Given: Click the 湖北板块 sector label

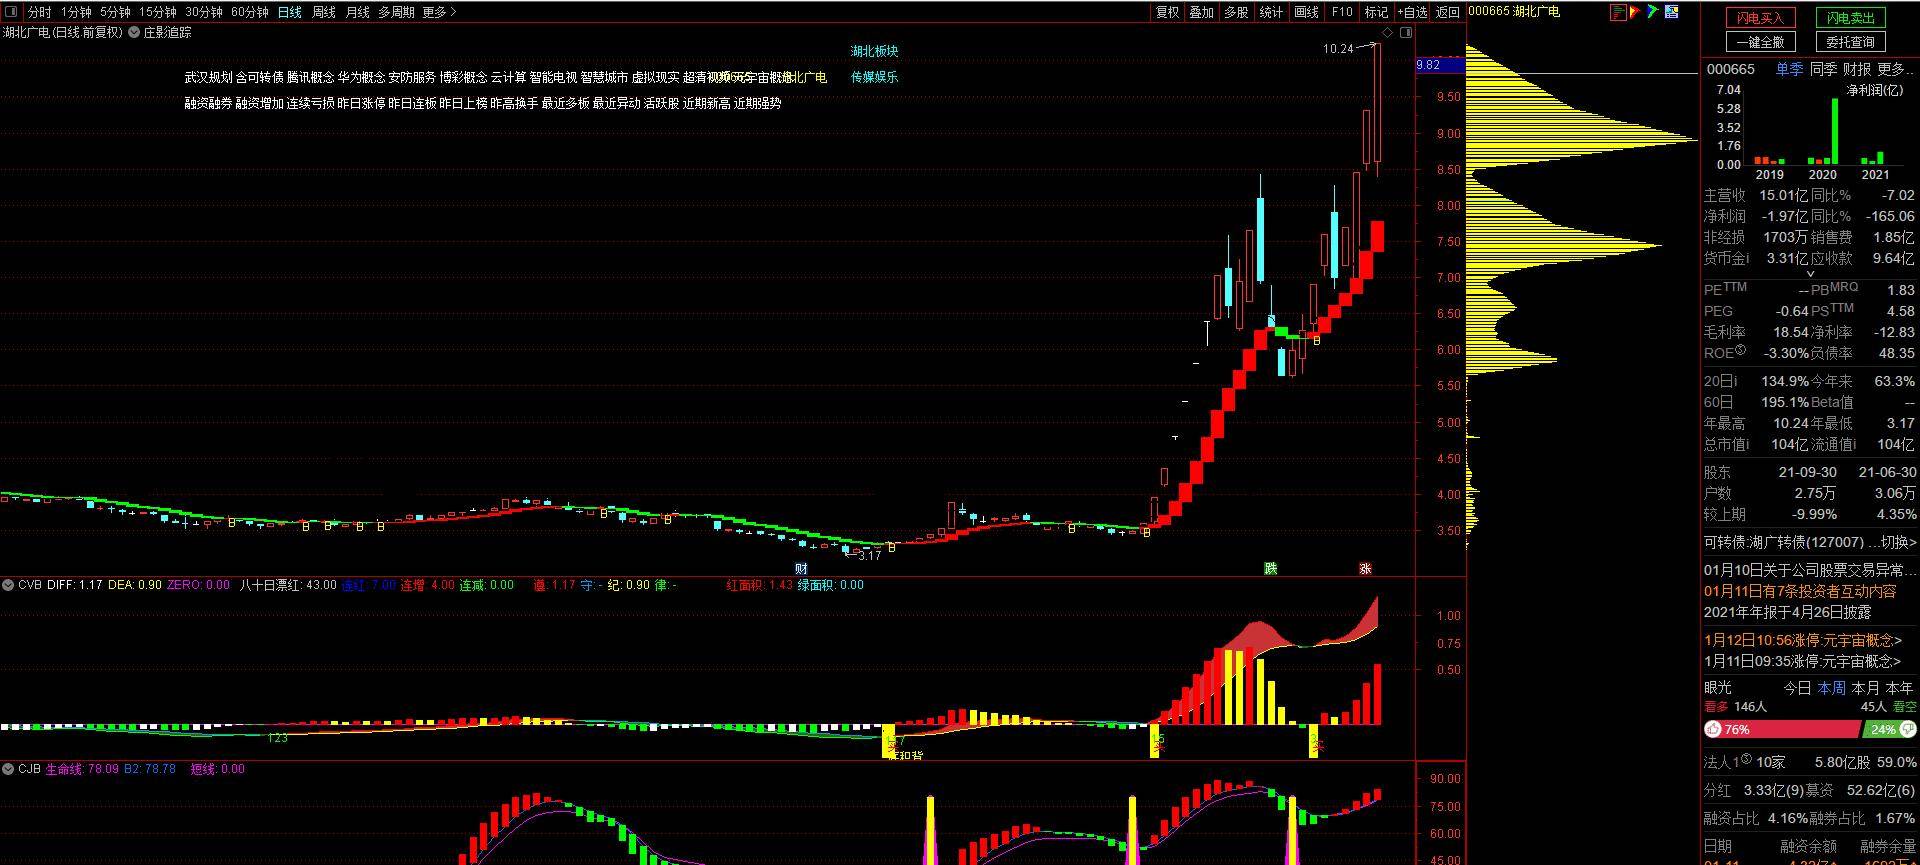Looking at the screenshot, I should pyautogui.click(x=874, y=51).
